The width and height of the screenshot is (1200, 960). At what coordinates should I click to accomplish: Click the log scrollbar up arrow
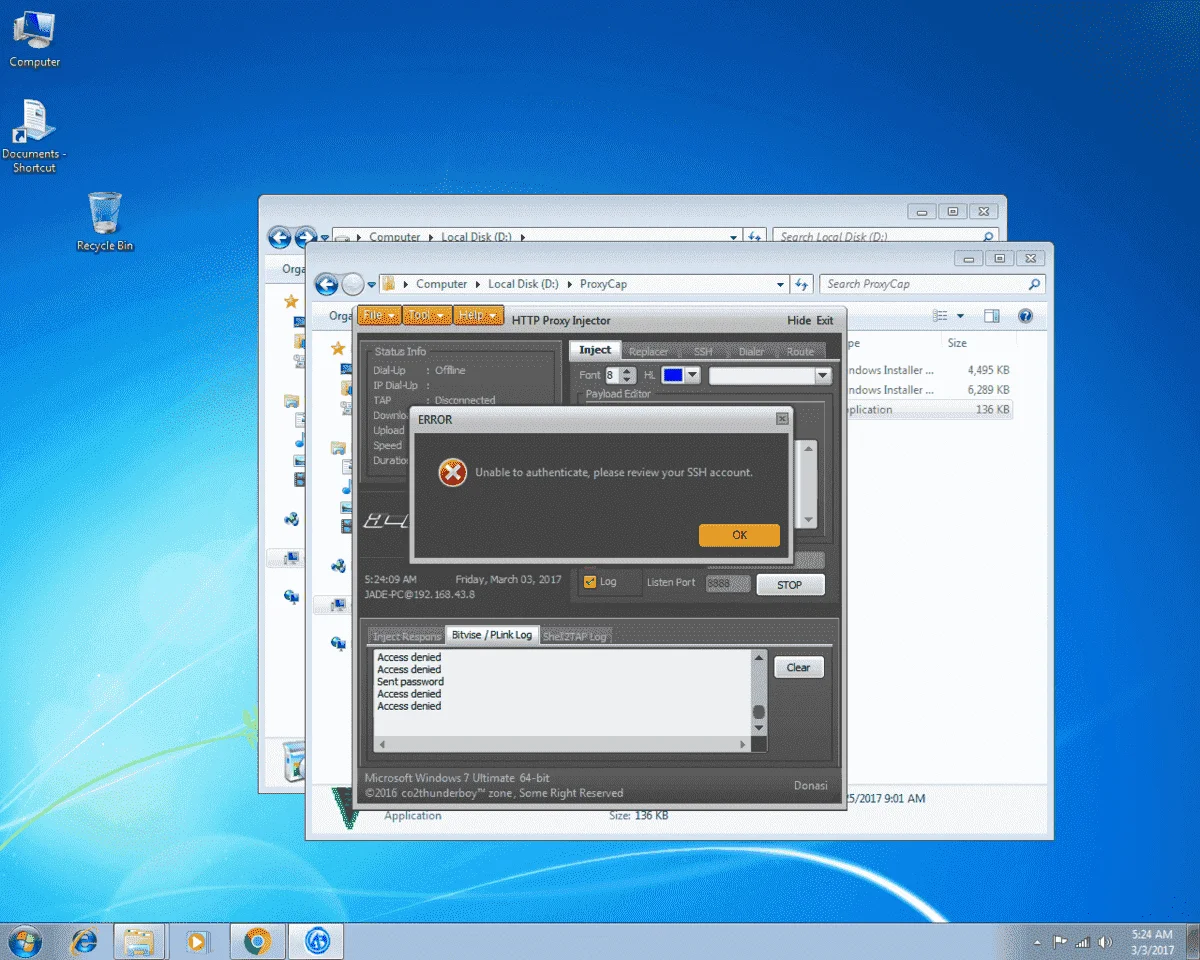click(759, 657)
